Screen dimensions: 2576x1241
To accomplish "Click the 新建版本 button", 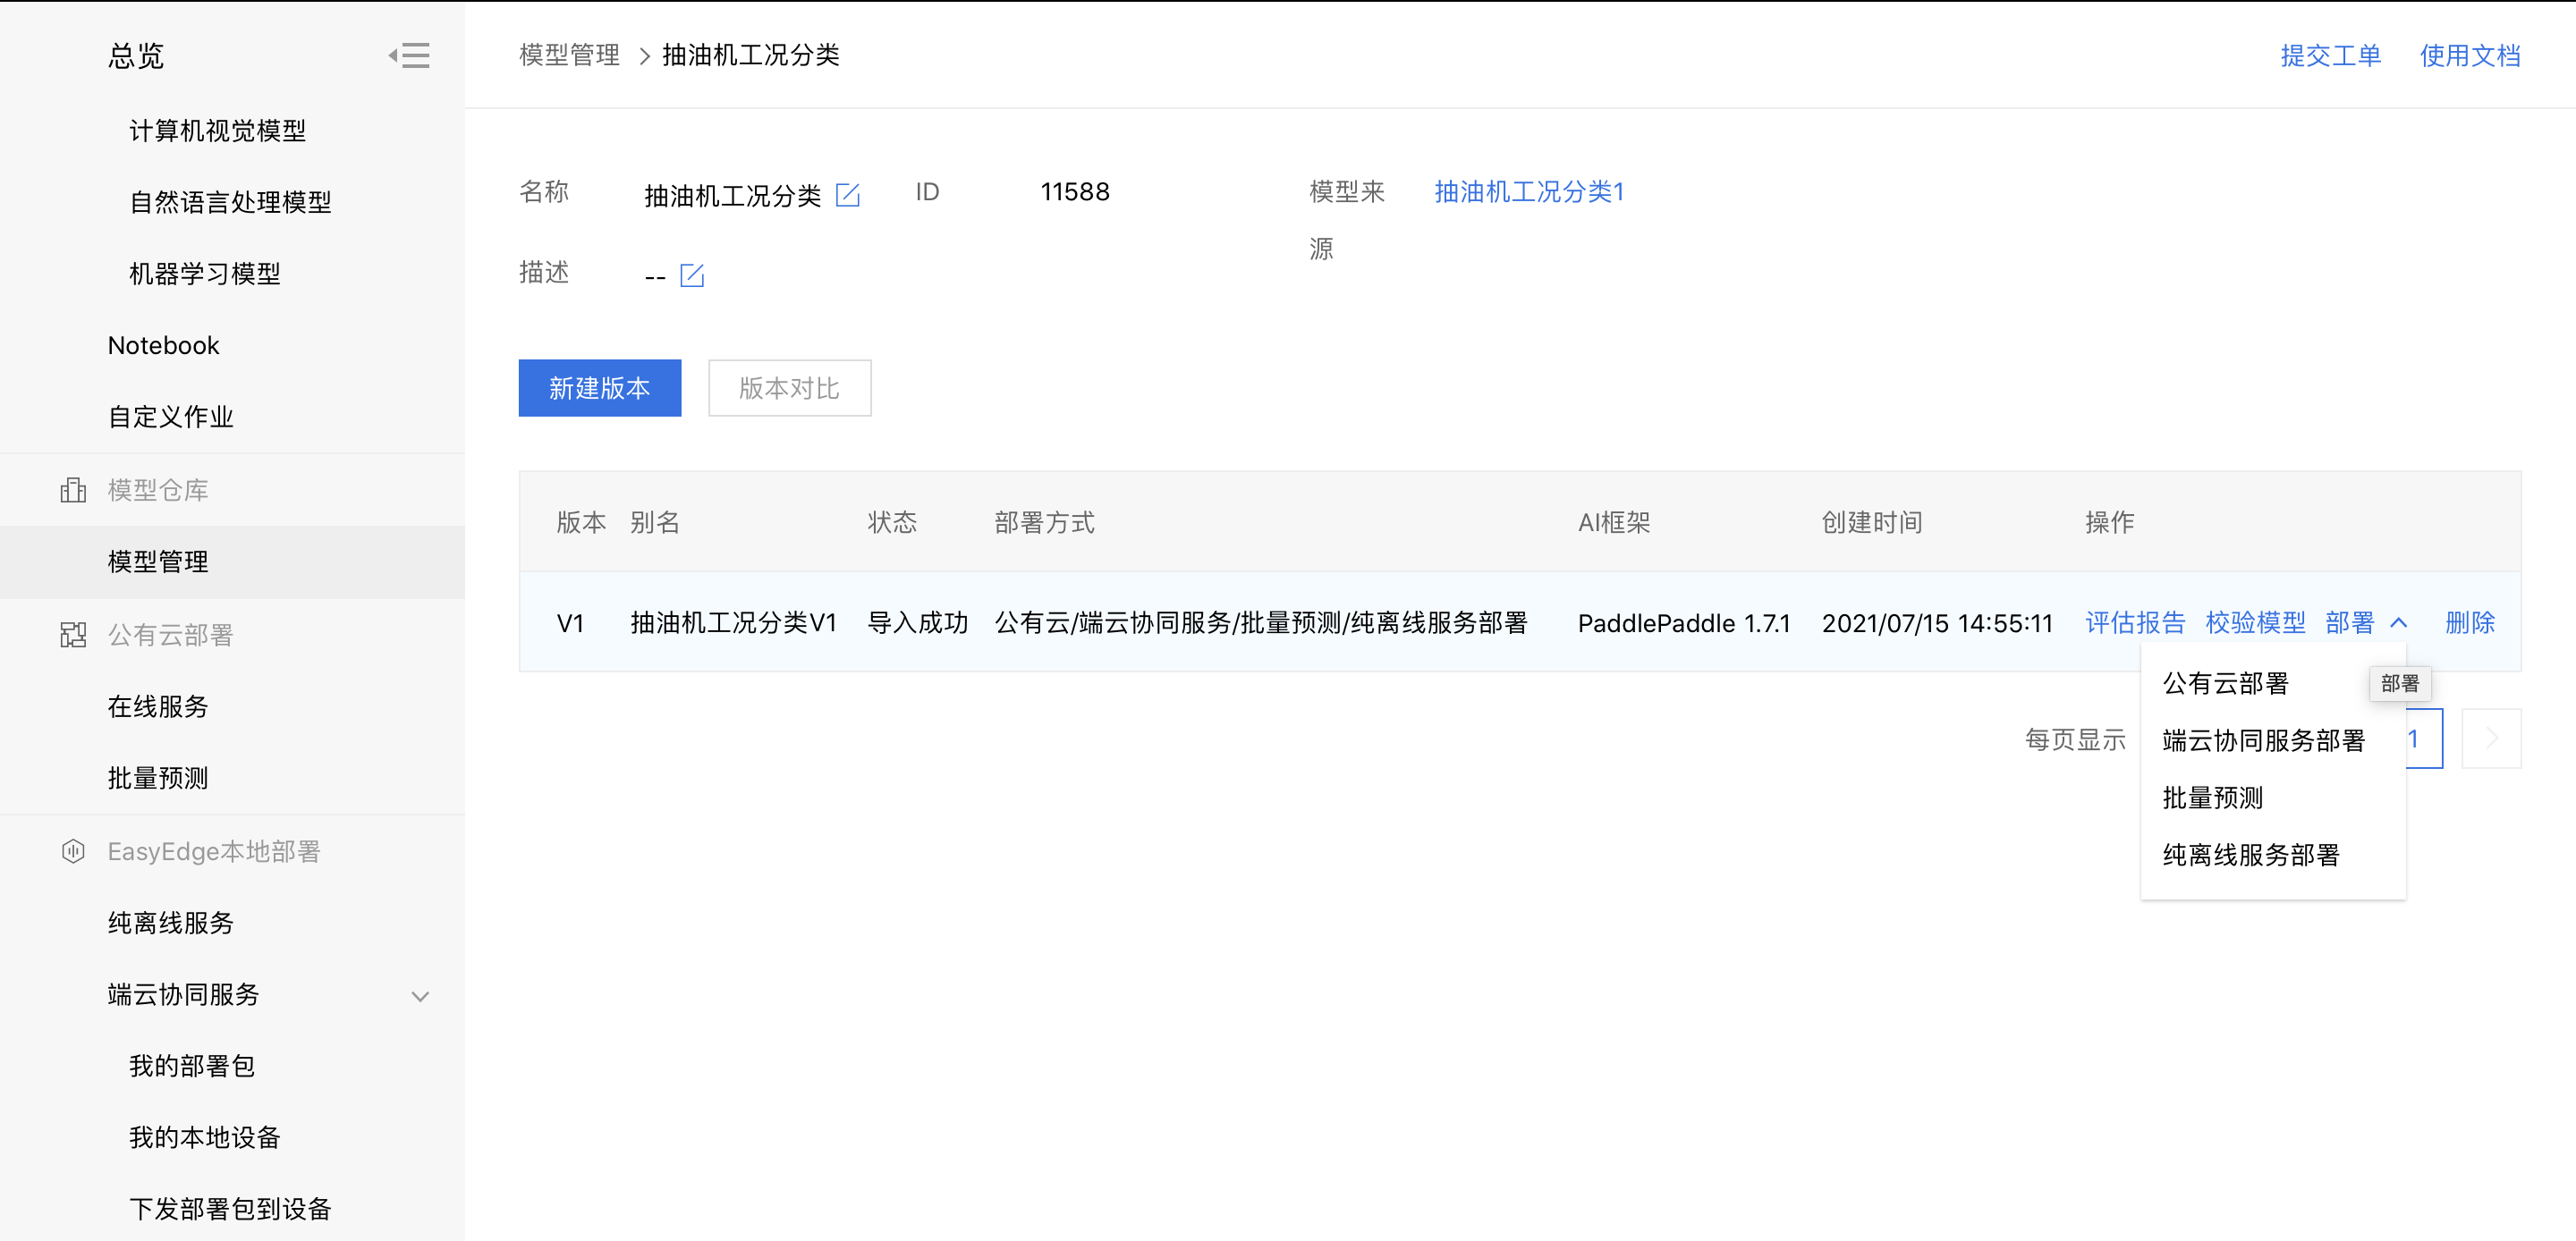I will (599, 388).
